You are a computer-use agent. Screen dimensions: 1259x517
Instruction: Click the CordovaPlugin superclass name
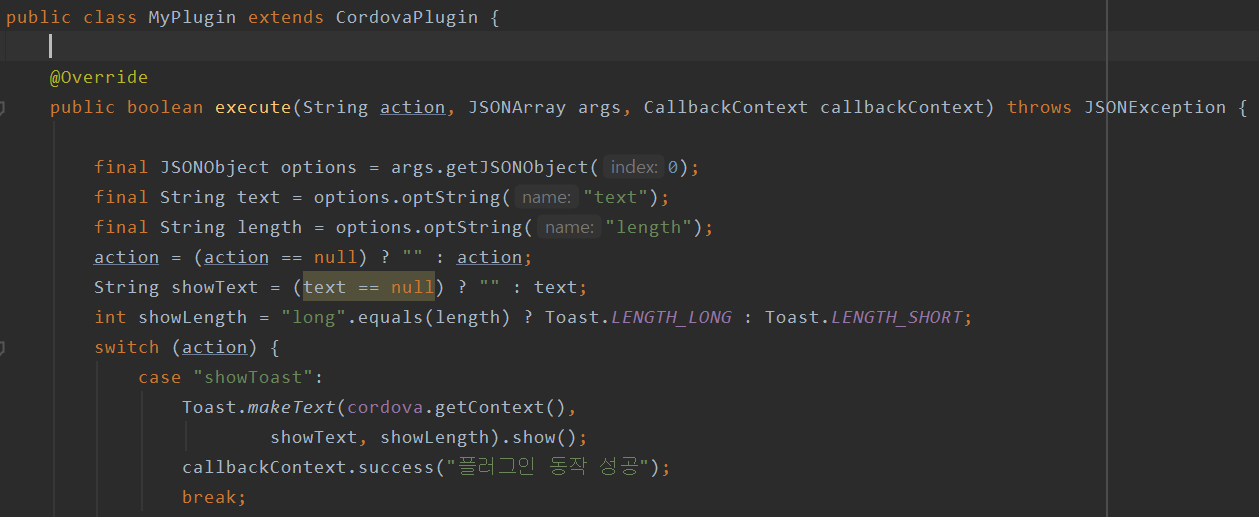coord(407,17)
